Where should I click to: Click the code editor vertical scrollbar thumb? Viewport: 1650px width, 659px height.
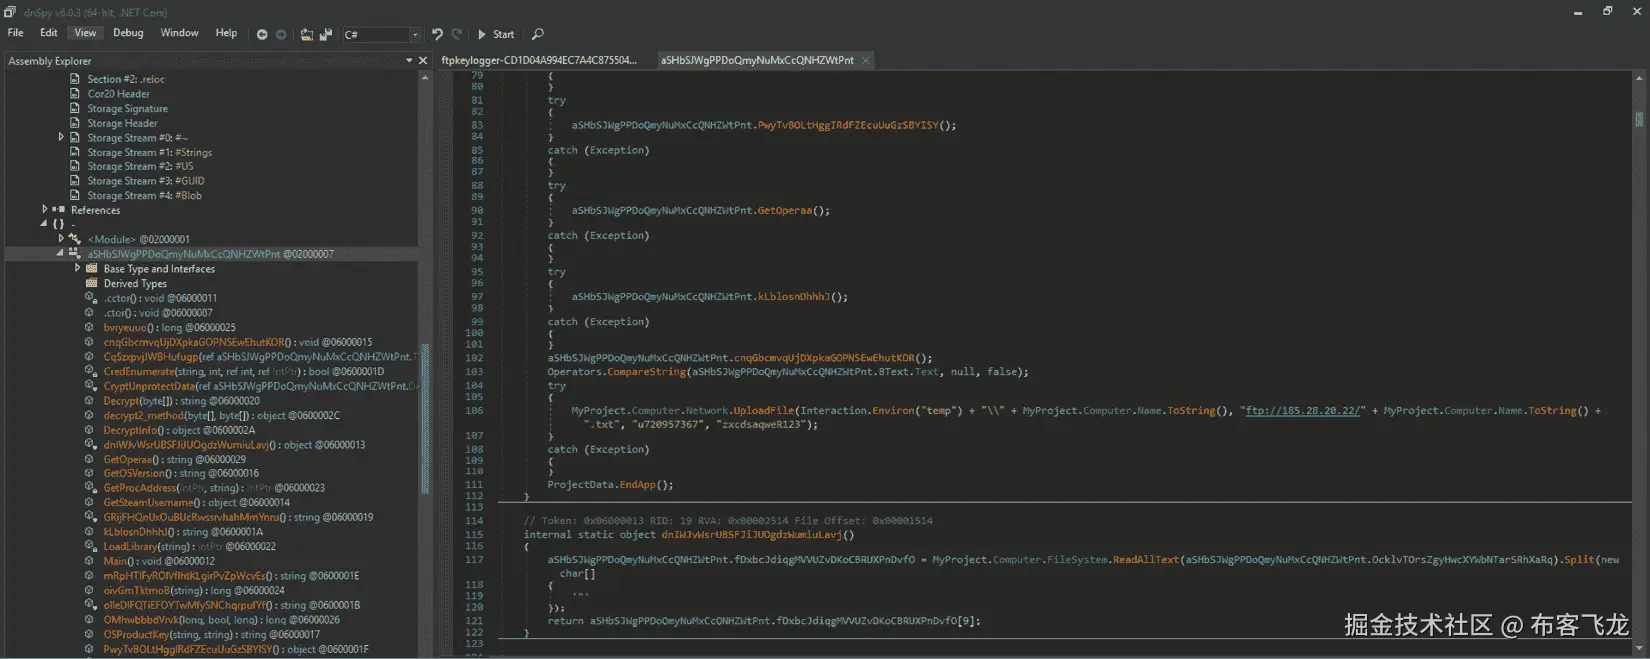pyautogui.click(x=1639, y=119)
